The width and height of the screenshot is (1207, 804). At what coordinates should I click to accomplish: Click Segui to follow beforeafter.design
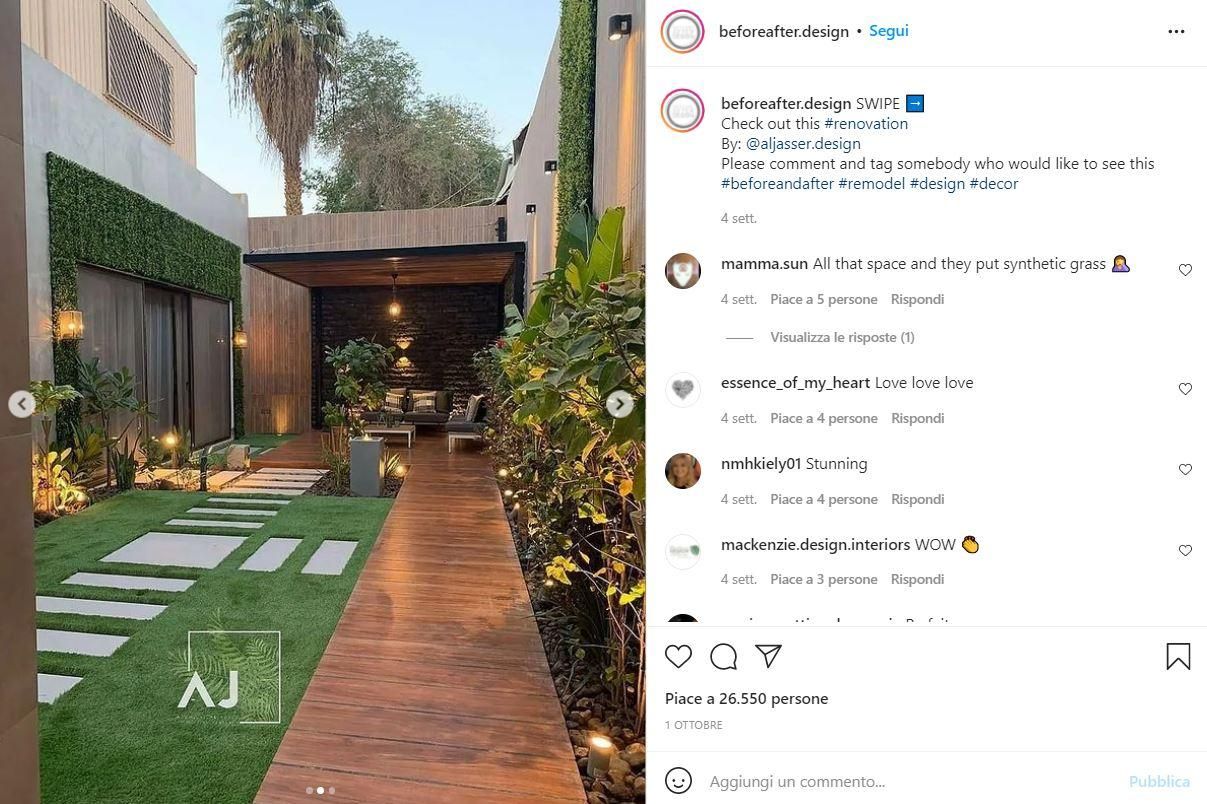[x=888, y=31]
